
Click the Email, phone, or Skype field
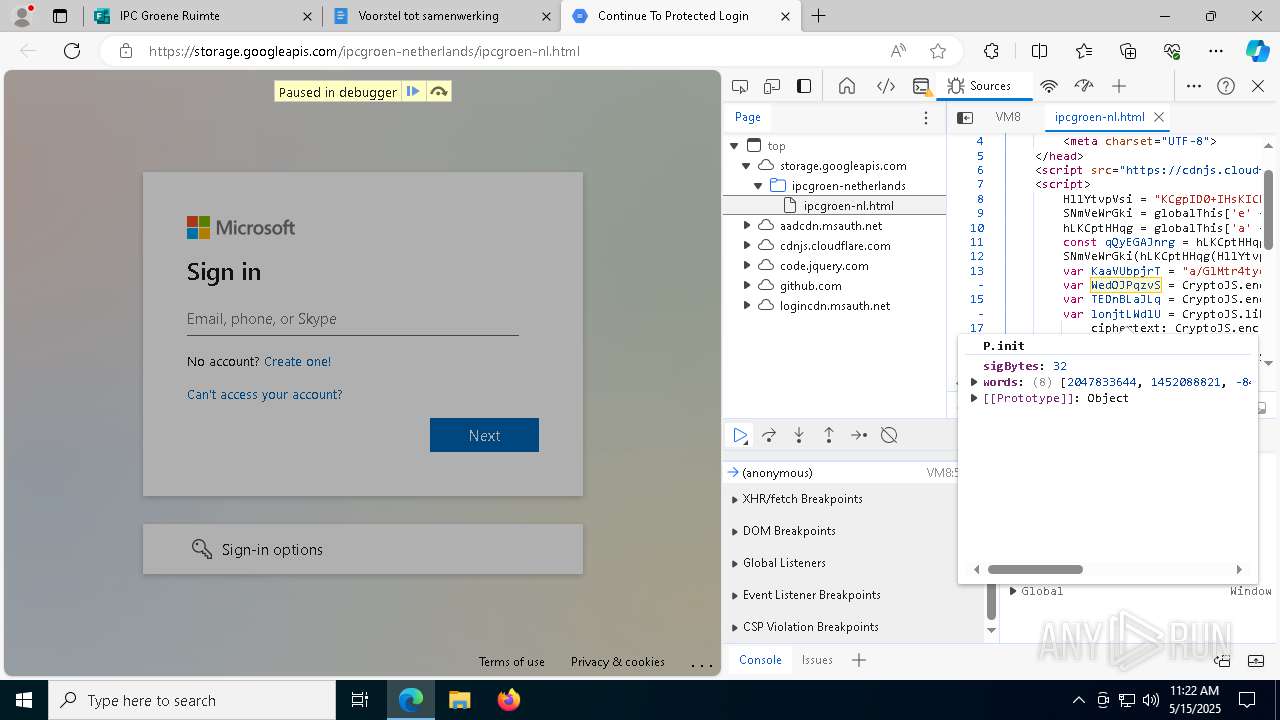[x=352, y=319]
